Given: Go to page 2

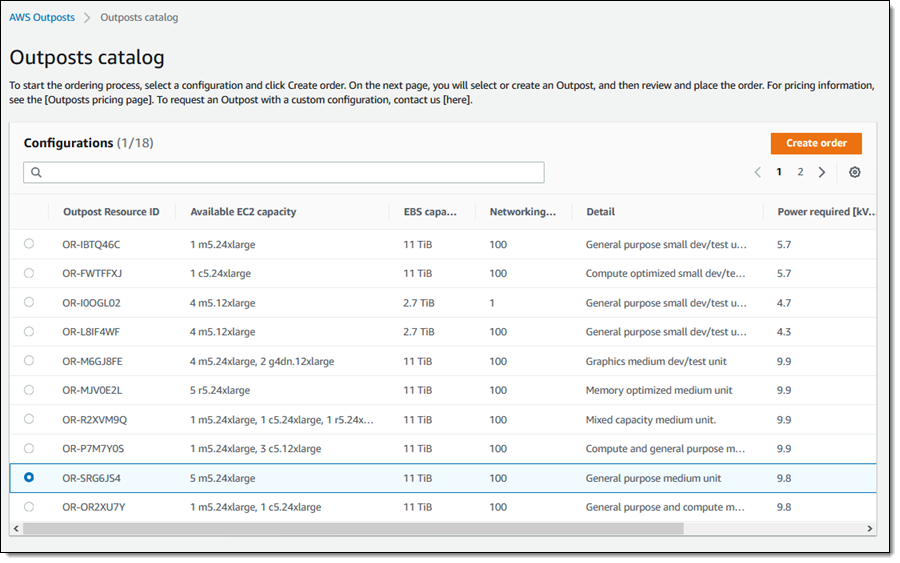Looking at the screenshot, I should pyautogui.click(x=800, y=172).
